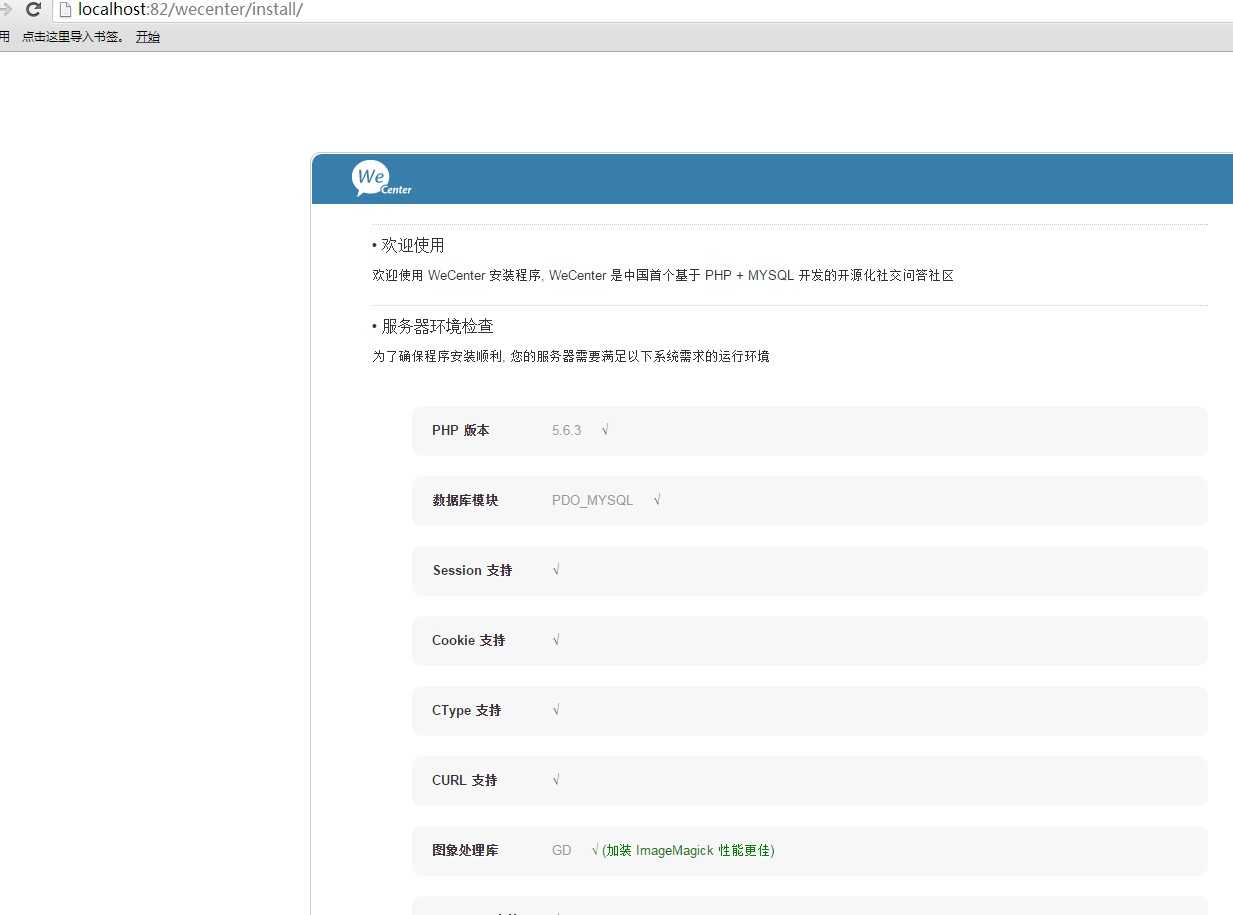Image resolution: width=1233 pixels, height=915 pixels.
Task: Click the check mark in Session 支持 row
Action: 556,570
